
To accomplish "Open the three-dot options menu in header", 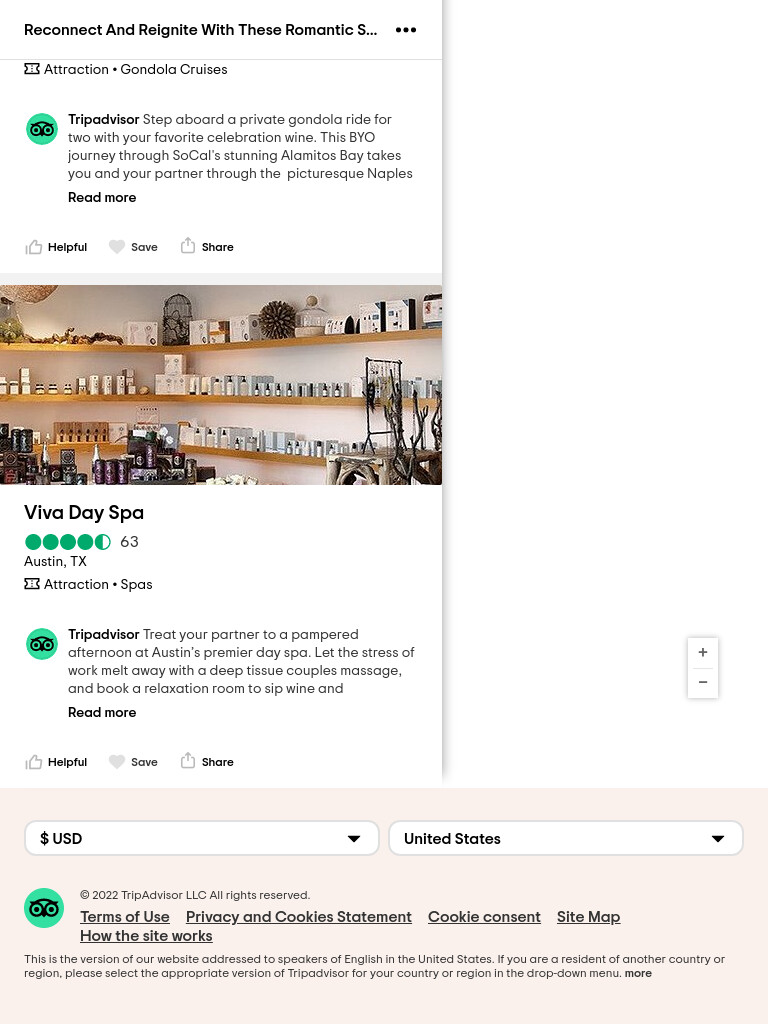I will (x=406, y=30).
